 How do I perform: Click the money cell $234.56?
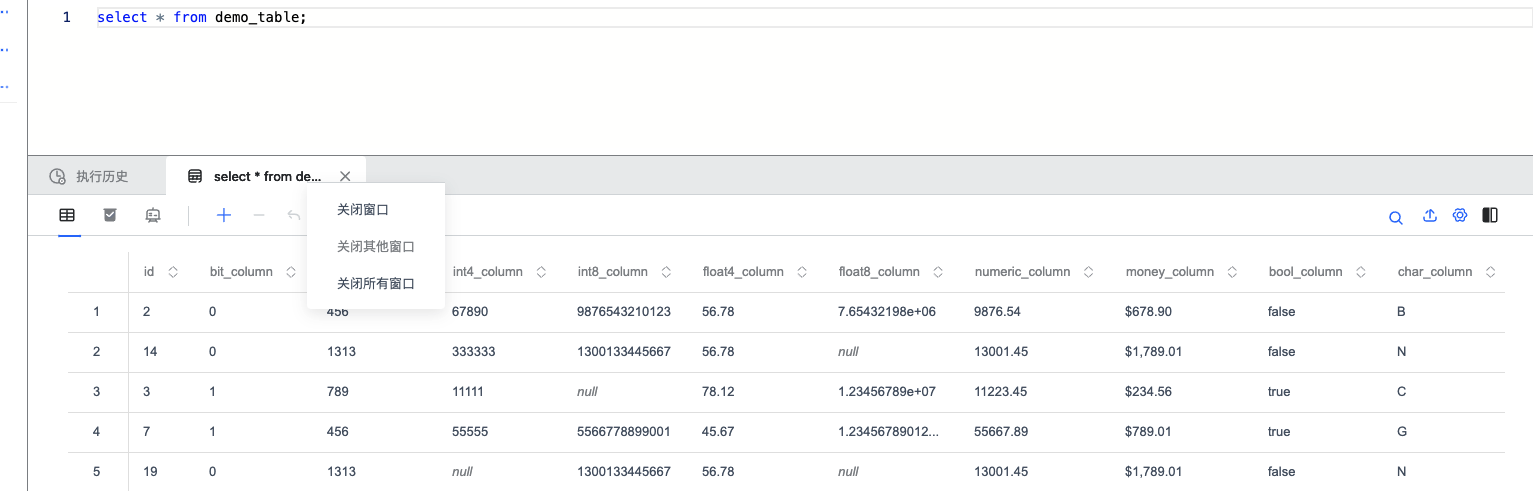(x=1148, y=392)
